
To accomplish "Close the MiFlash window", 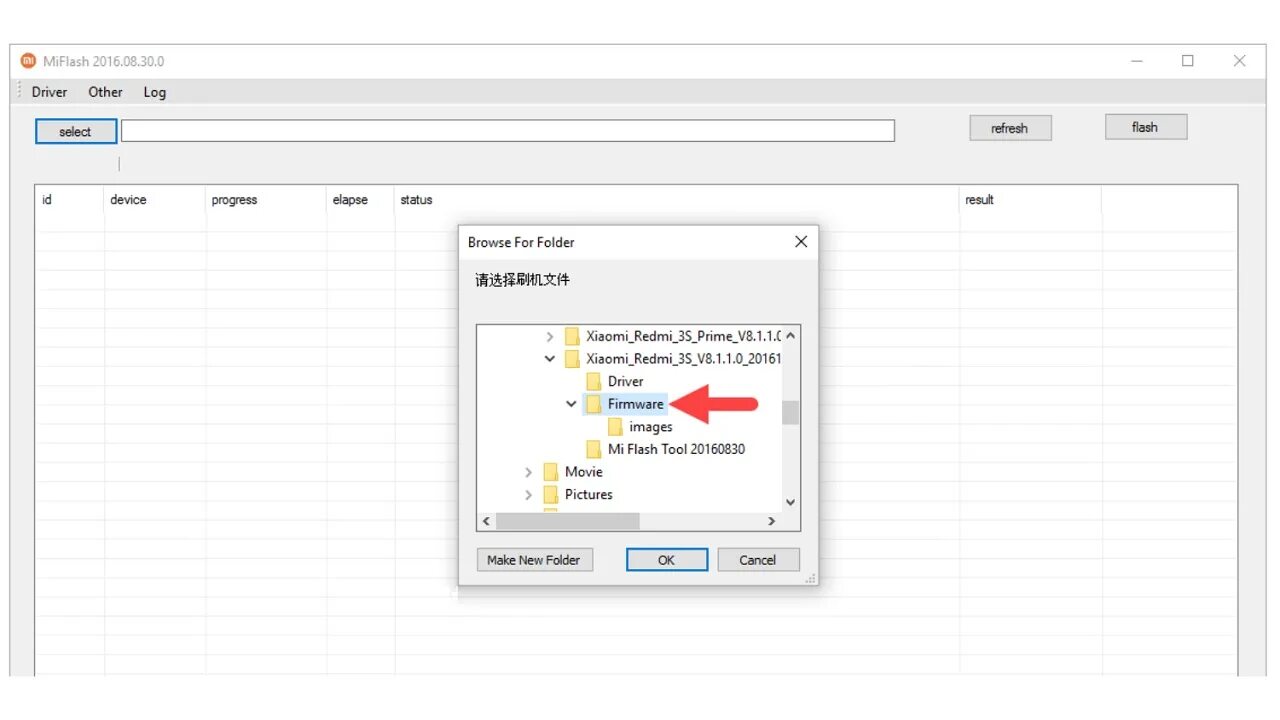I will [1239, 61].
